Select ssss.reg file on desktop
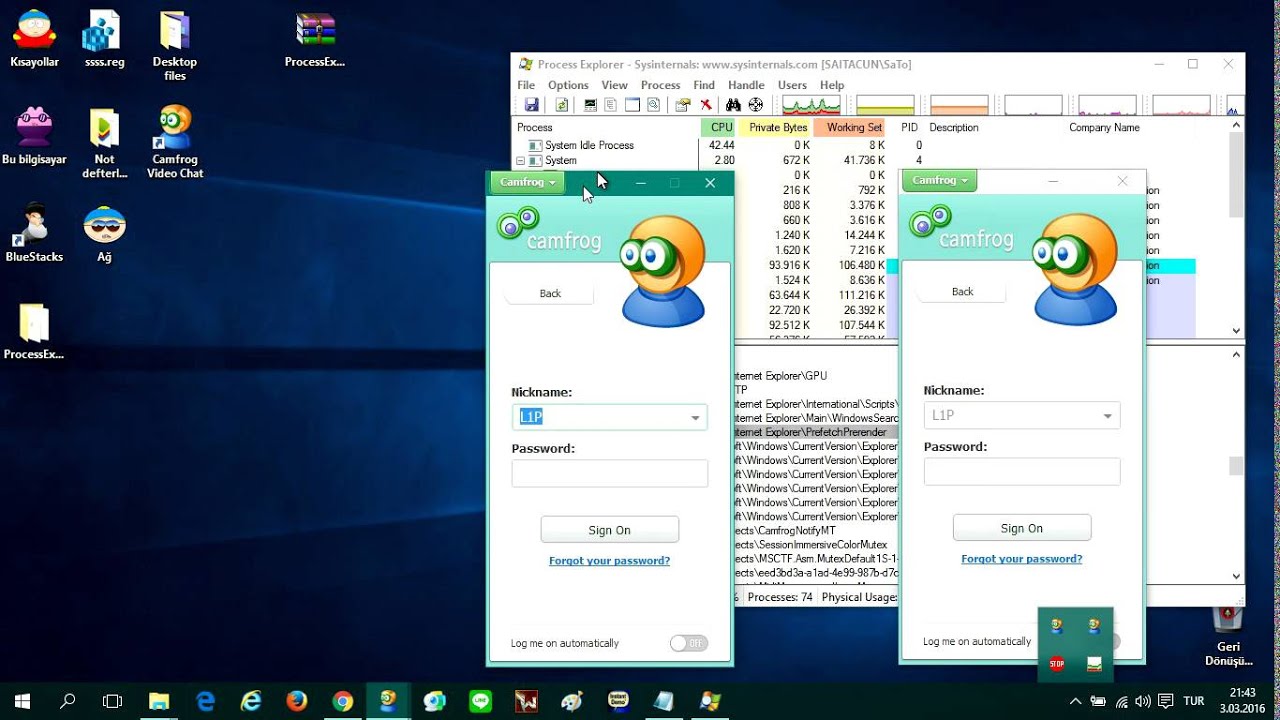Viewport: 1280px width, 720px height. pos(103,40)
